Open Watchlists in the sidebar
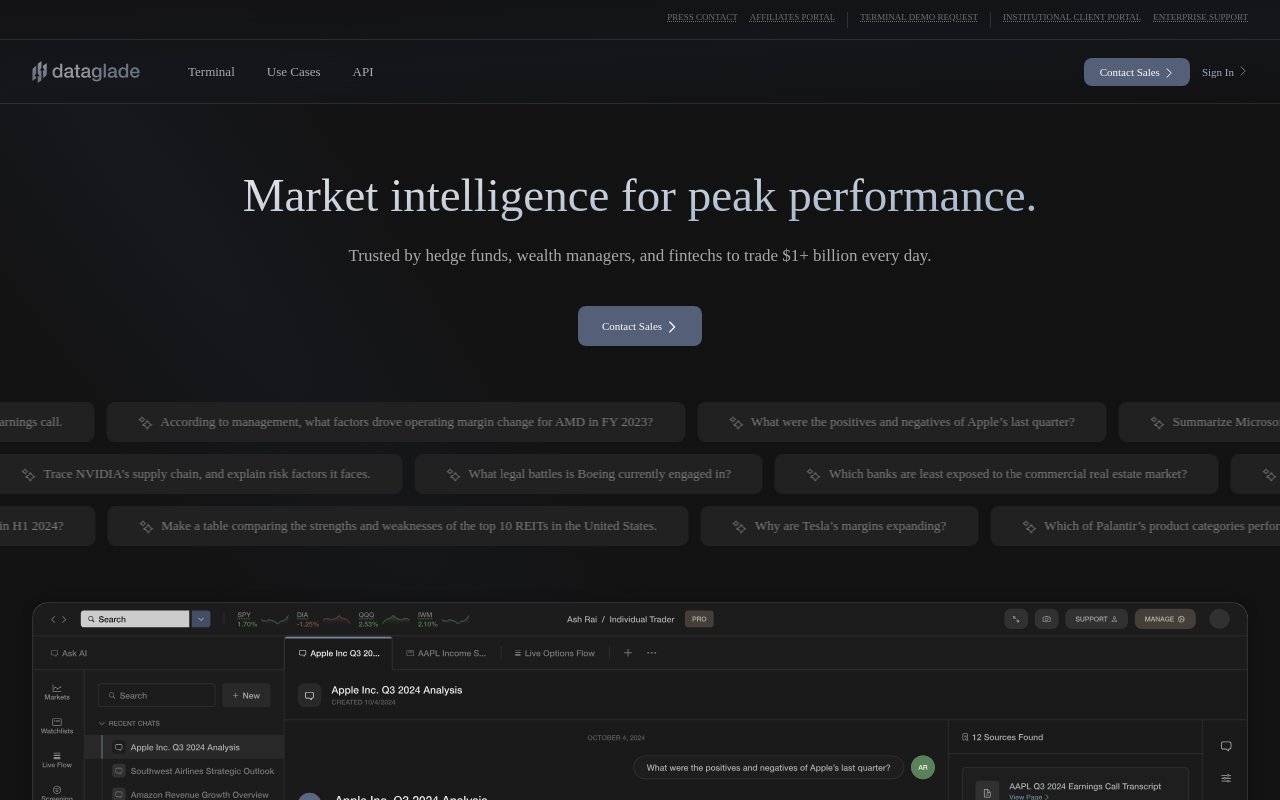 coord(57,726)
